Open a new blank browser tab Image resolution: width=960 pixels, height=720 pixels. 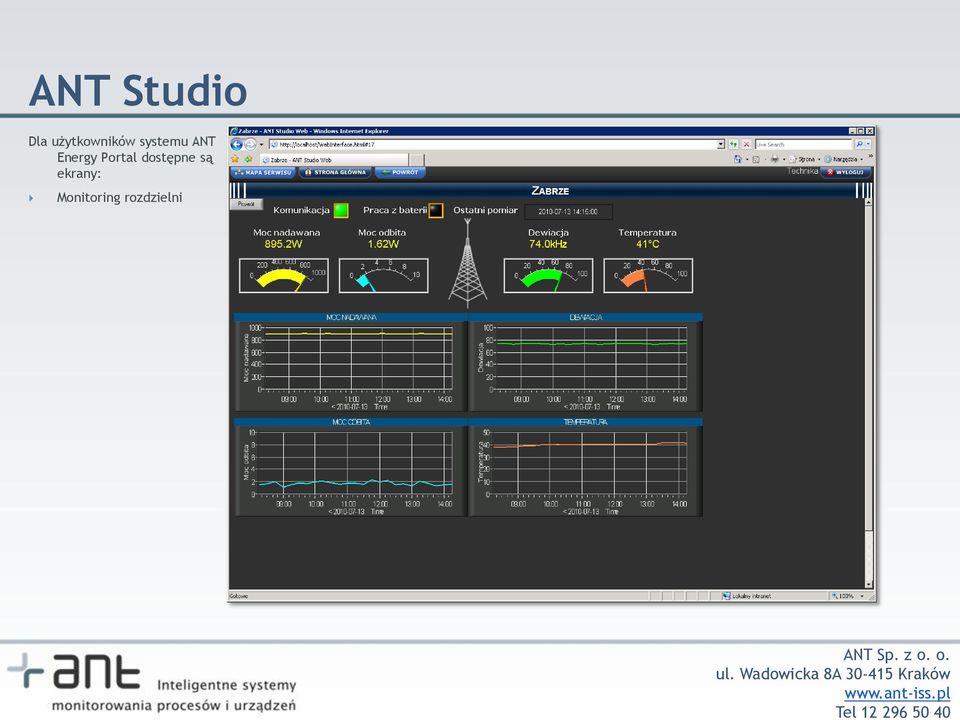click(416, 160)
